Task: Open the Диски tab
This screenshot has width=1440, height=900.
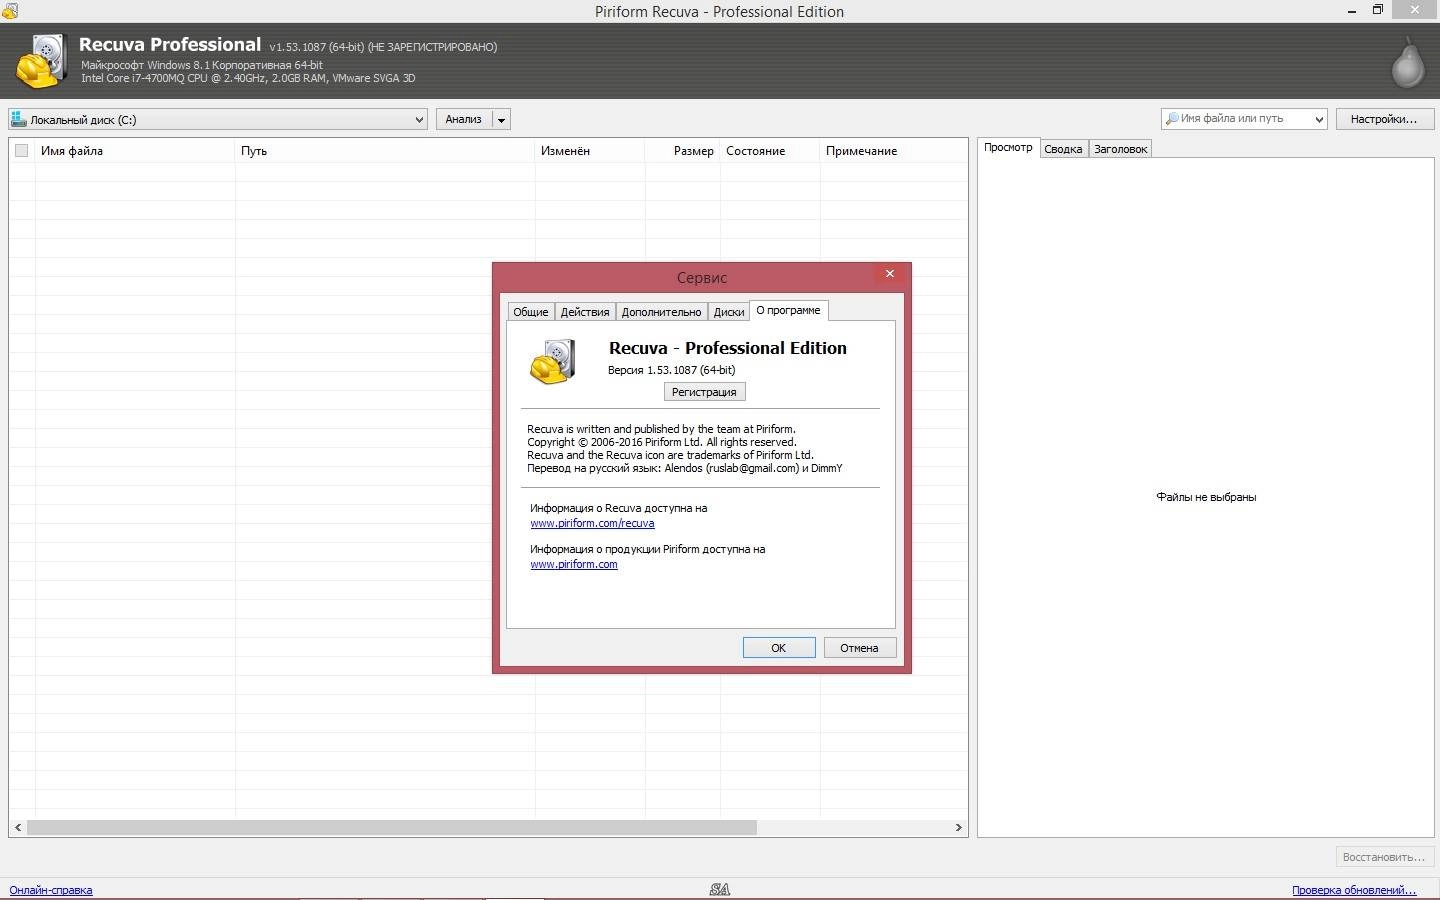Action: coord(729,312)
